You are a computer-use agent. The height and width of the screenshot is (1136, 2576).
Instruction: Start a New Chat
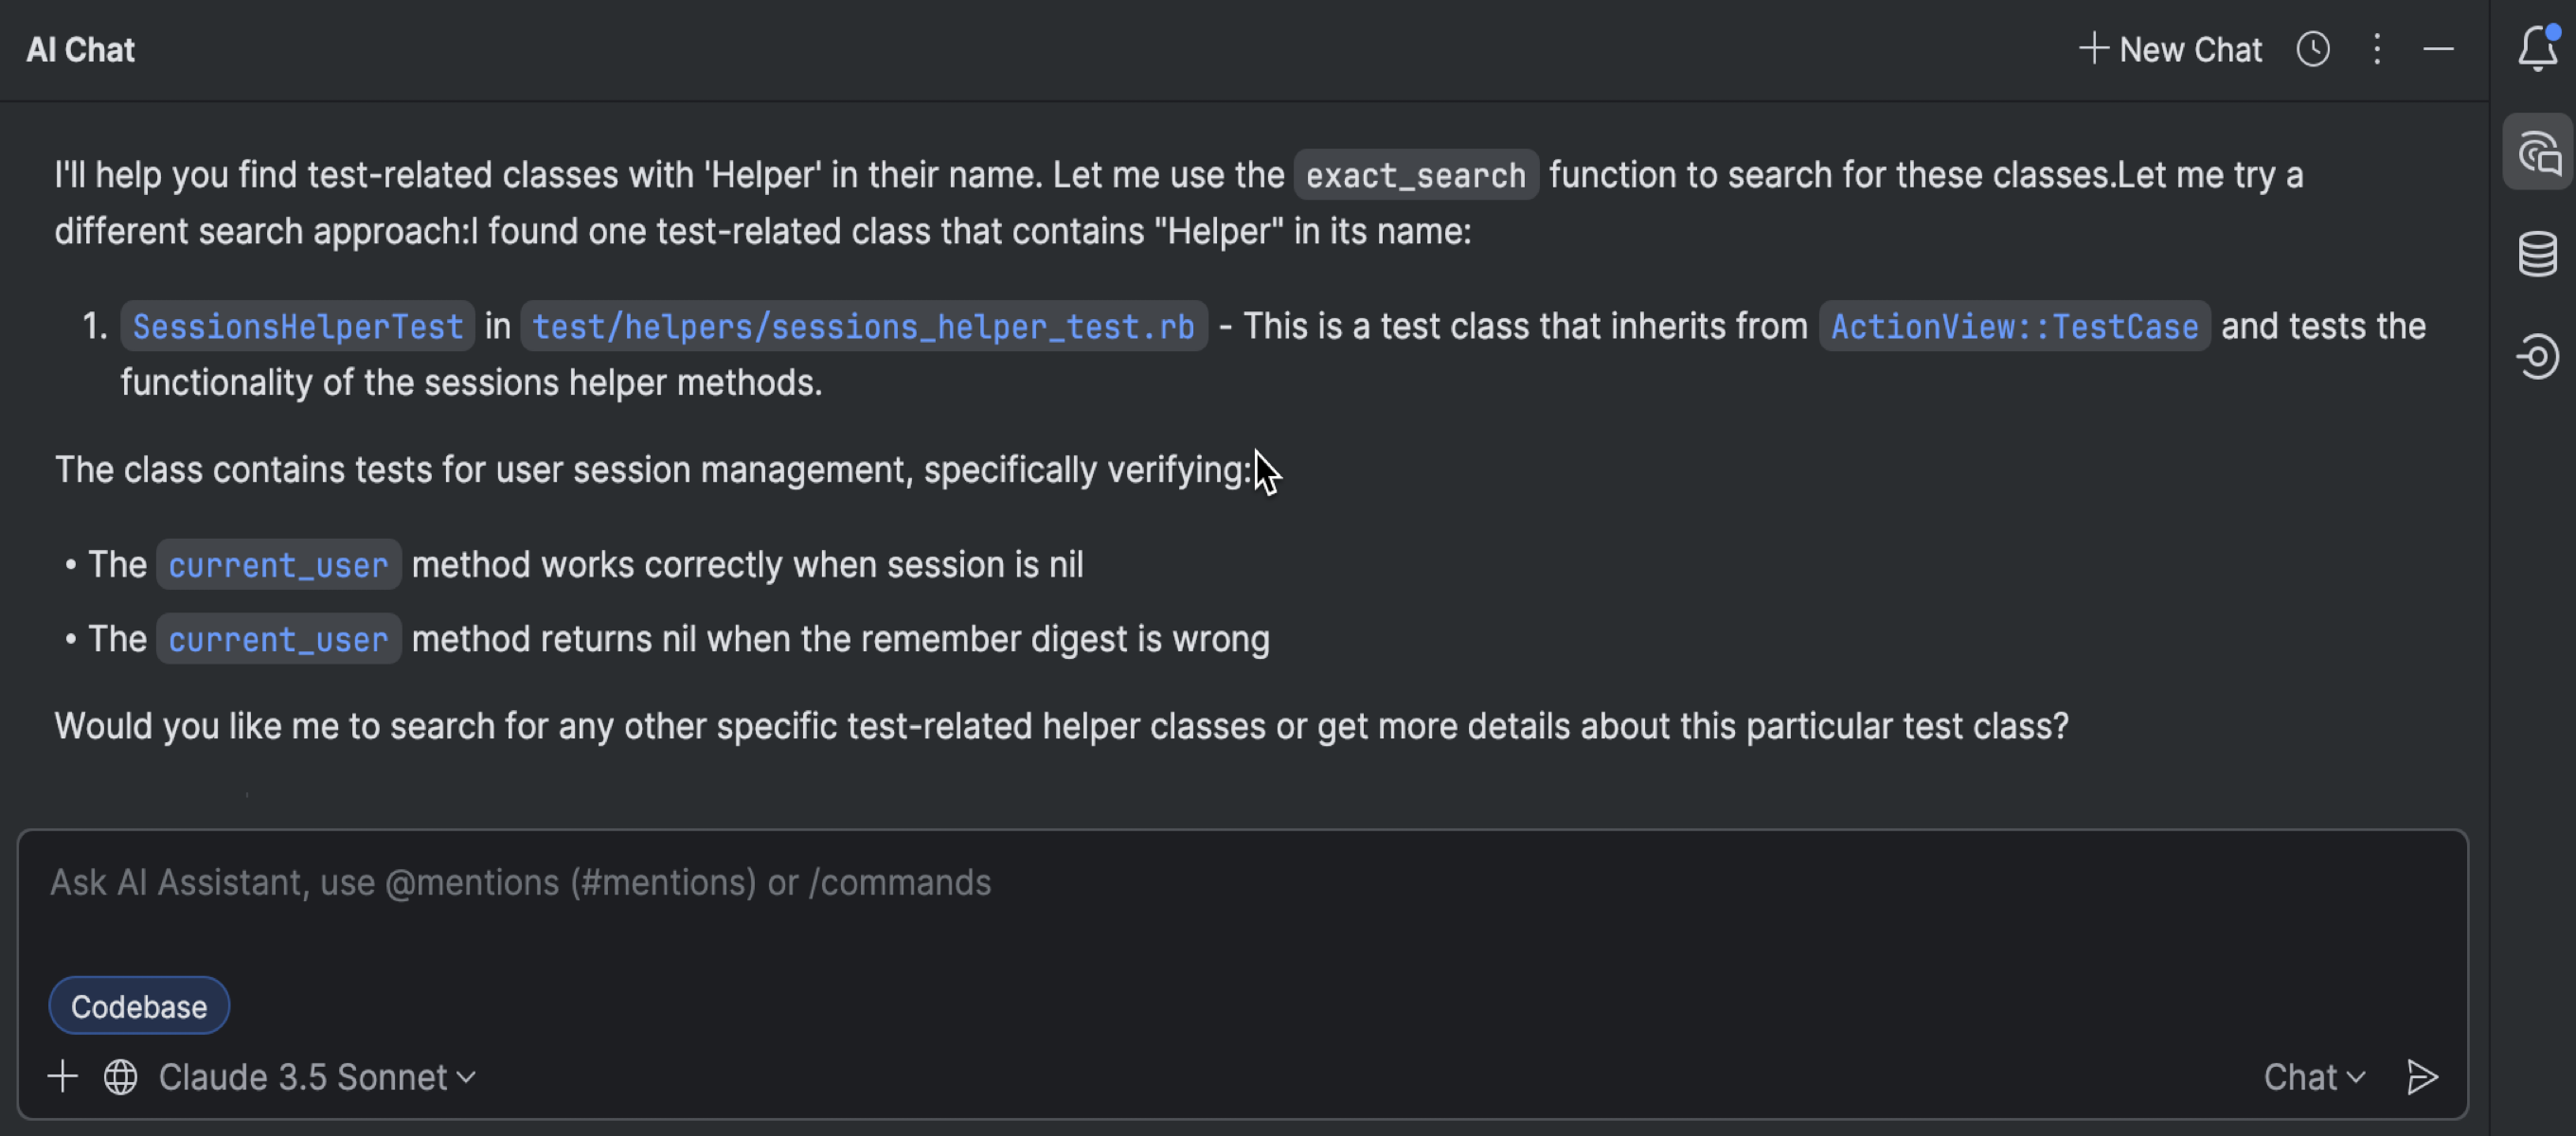click(2170, 49)
